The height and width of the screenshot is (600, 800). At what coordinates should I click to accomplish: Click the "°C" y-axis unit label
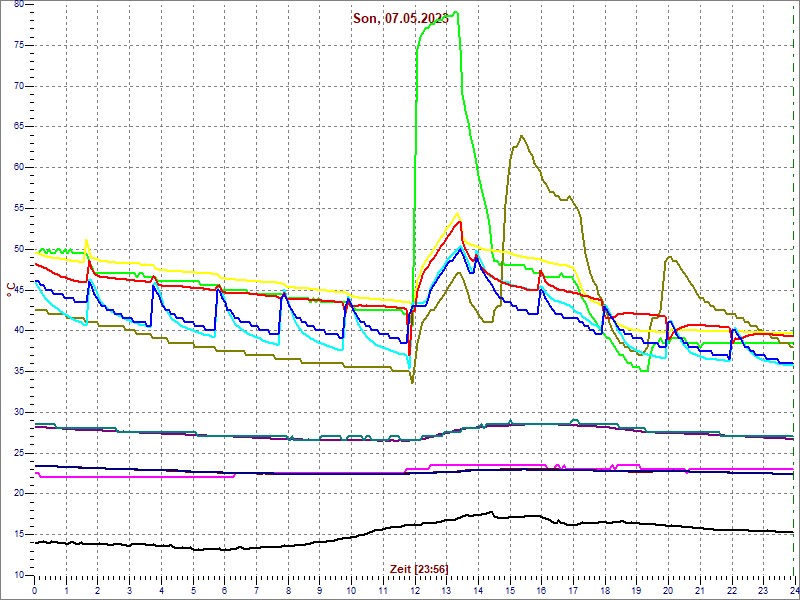coord(11,290)
